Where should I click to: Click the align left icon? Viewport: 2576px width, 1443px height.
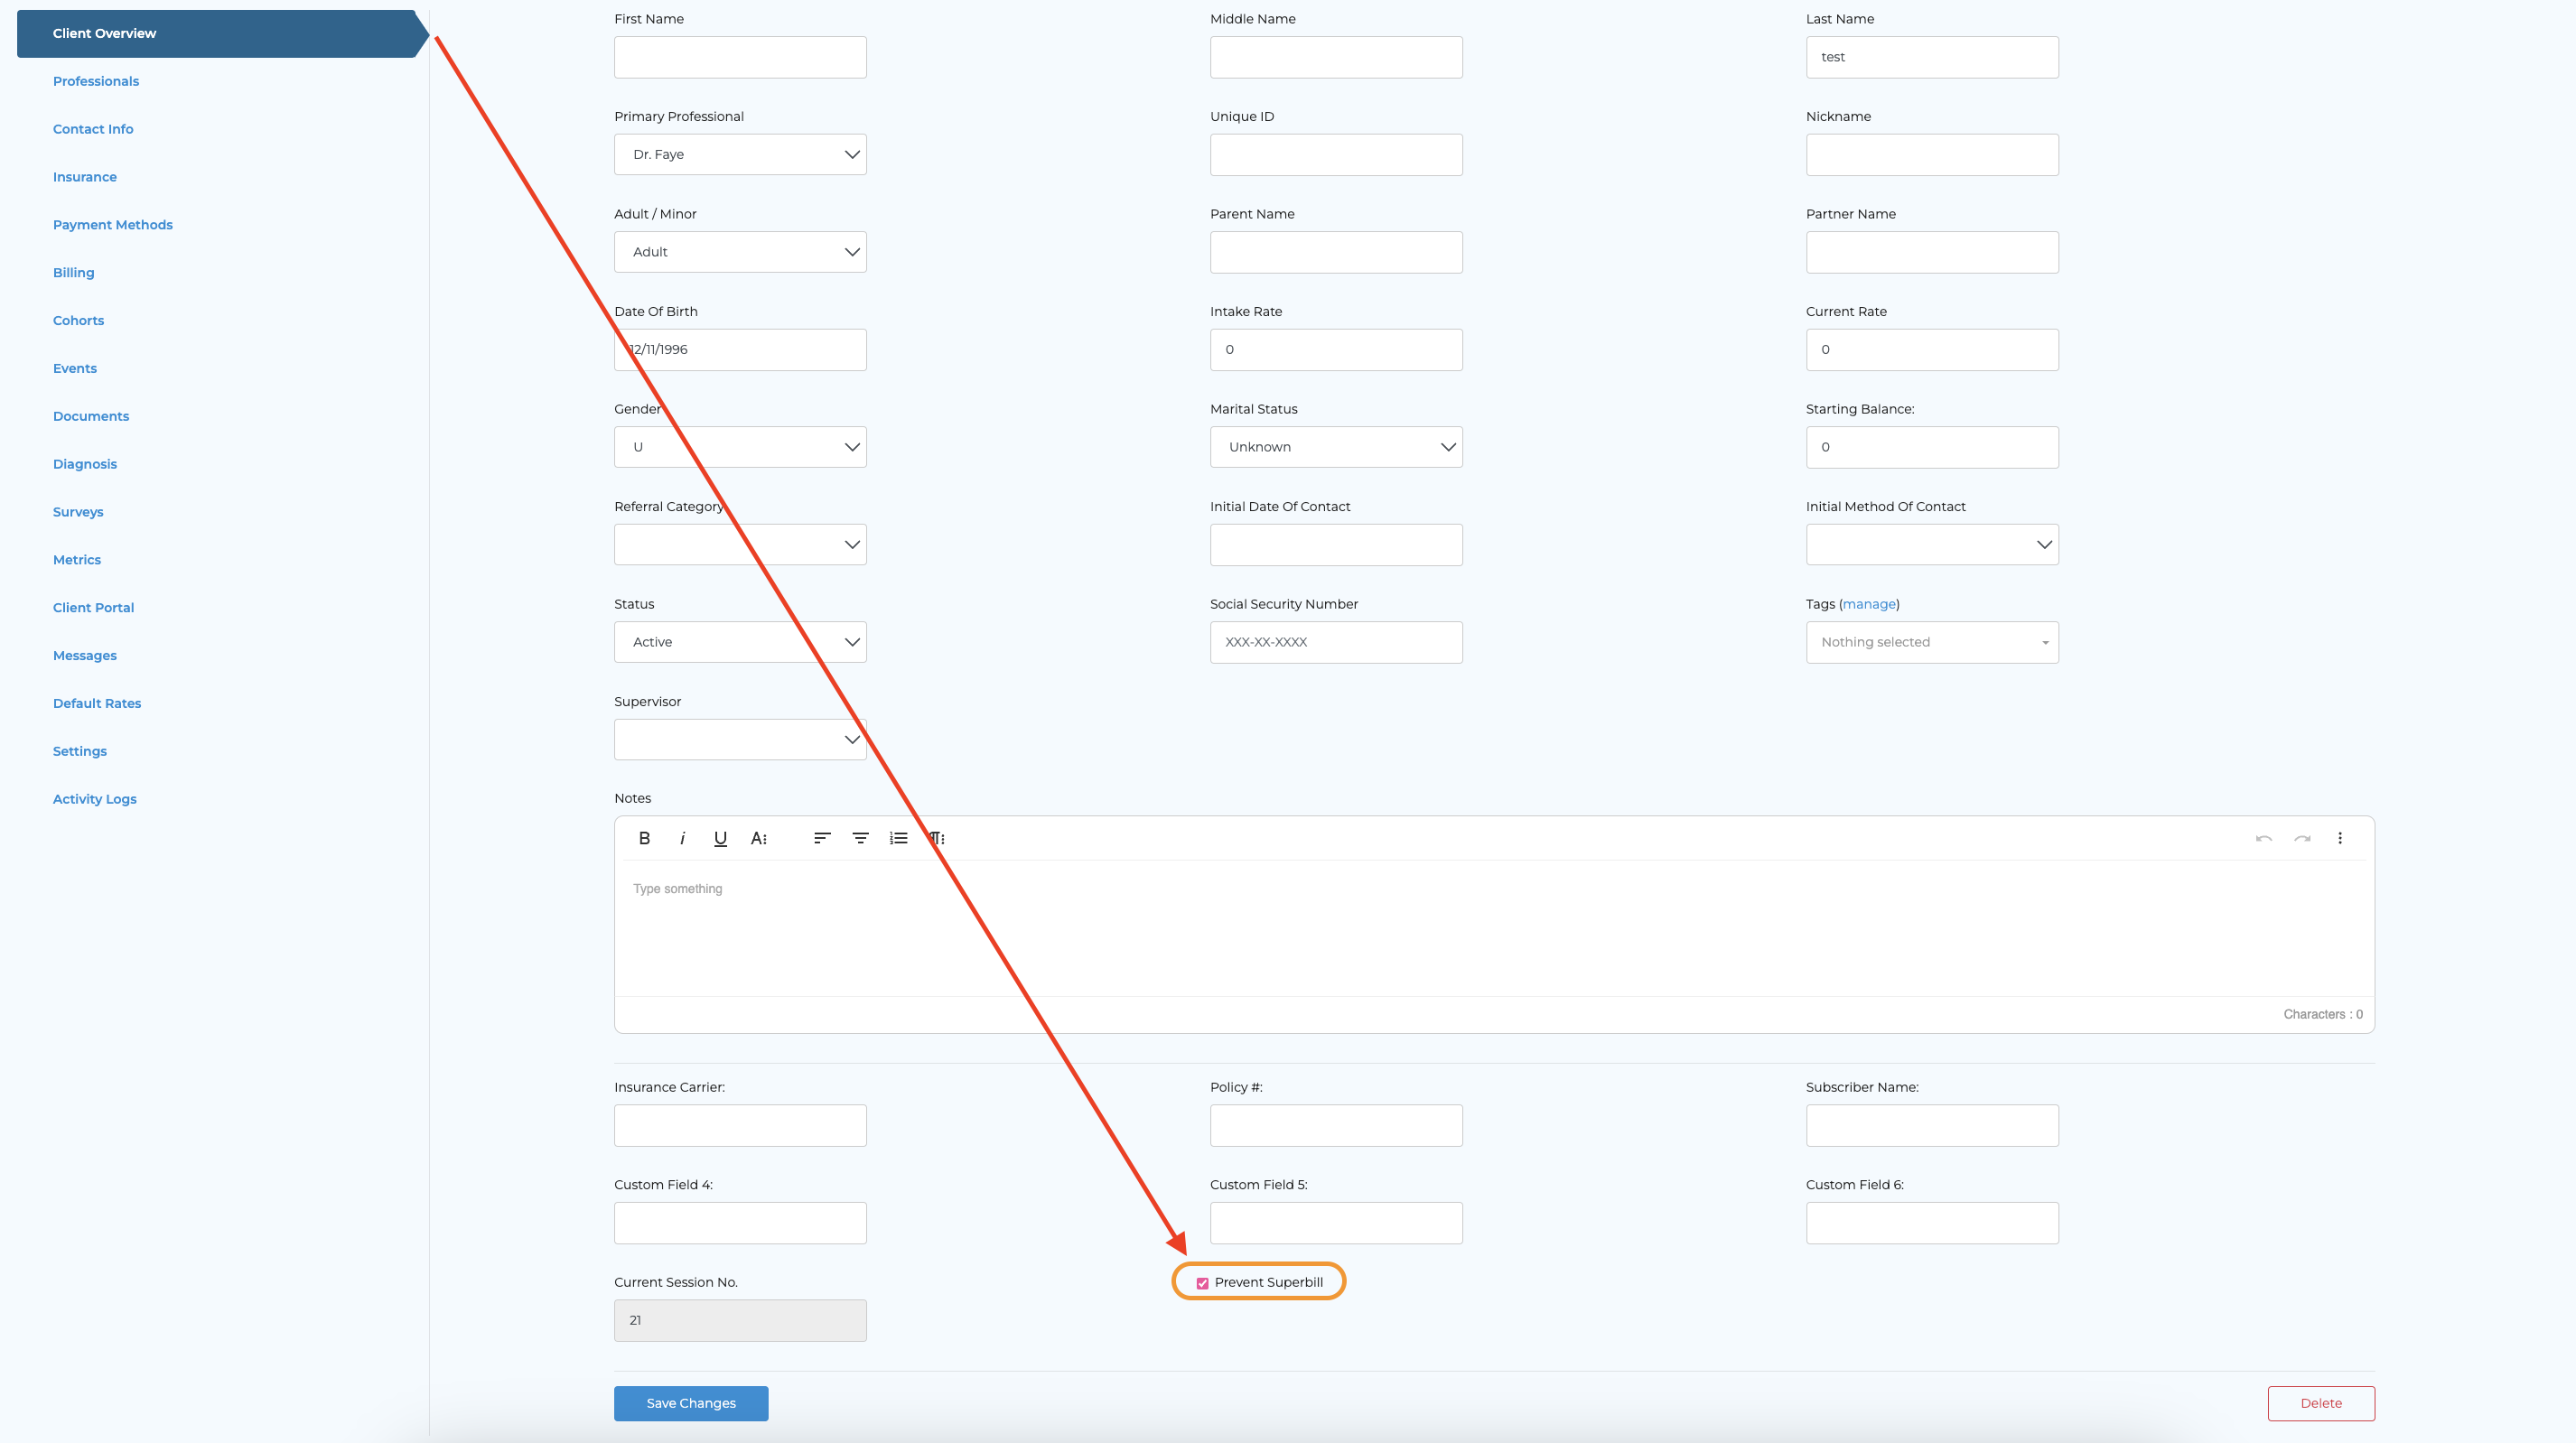822,838
